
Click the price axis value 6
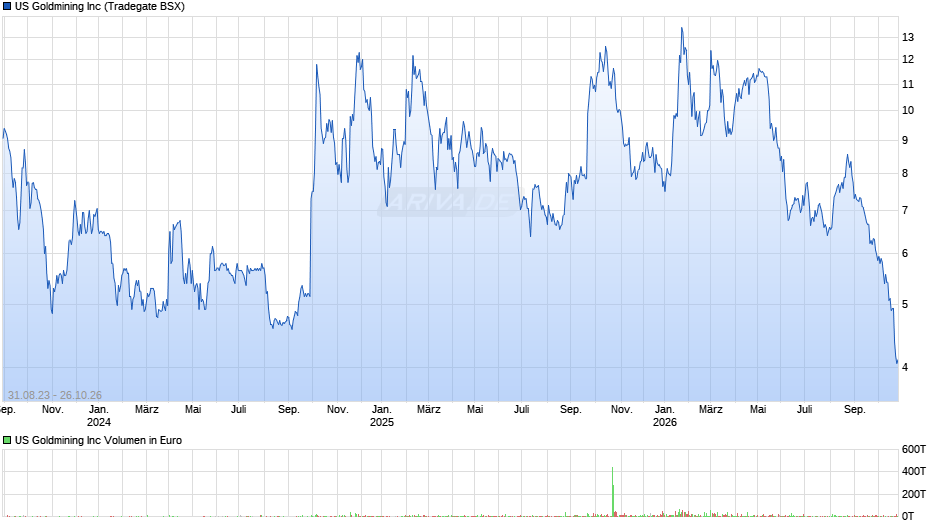(905, 254)
